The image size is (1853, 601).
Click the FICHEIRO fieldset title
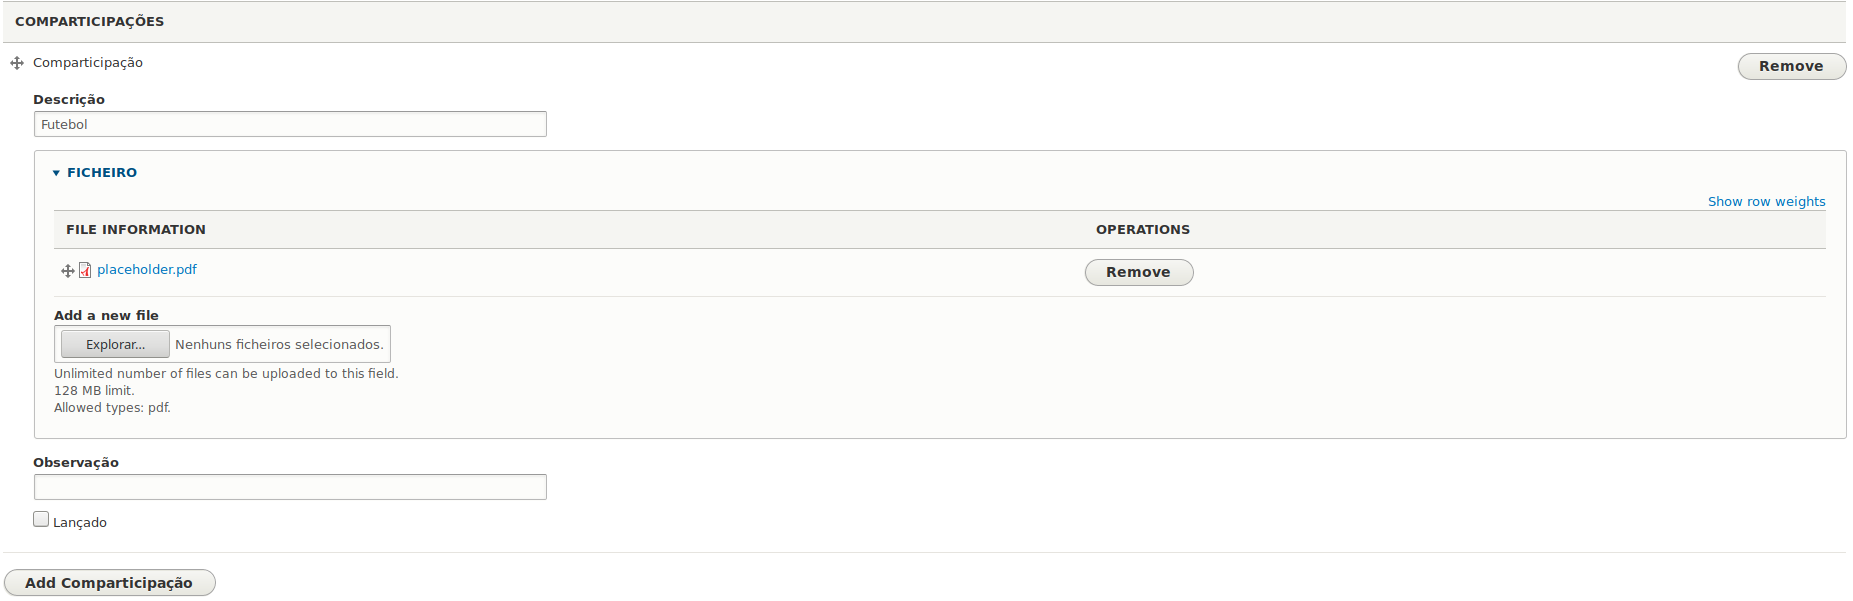pyautogui.click(x=102, y=173)
